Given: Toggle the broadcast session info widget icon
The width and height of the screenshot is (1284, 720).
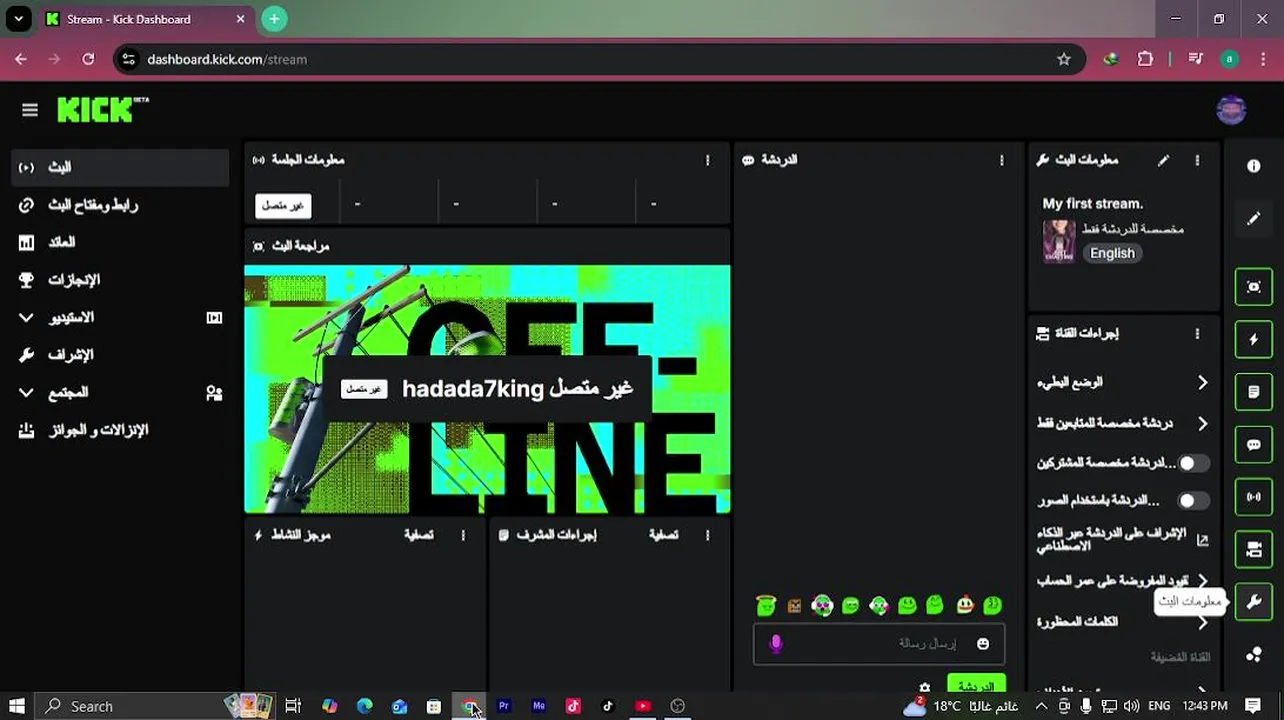Looking at the screenshot, I should [1253, 497].
